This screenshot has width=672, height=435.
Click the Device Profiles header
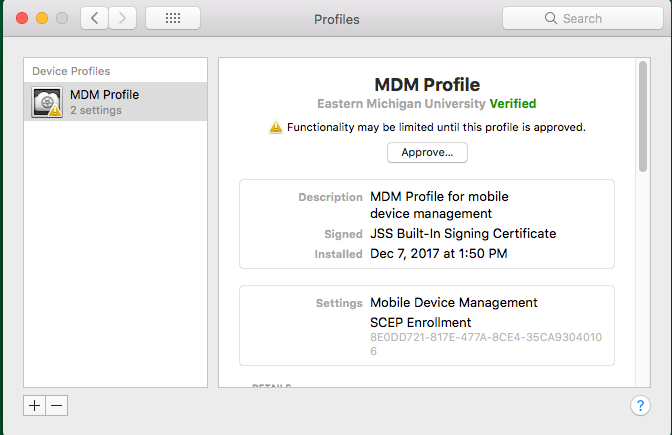[x=71, y=71]
